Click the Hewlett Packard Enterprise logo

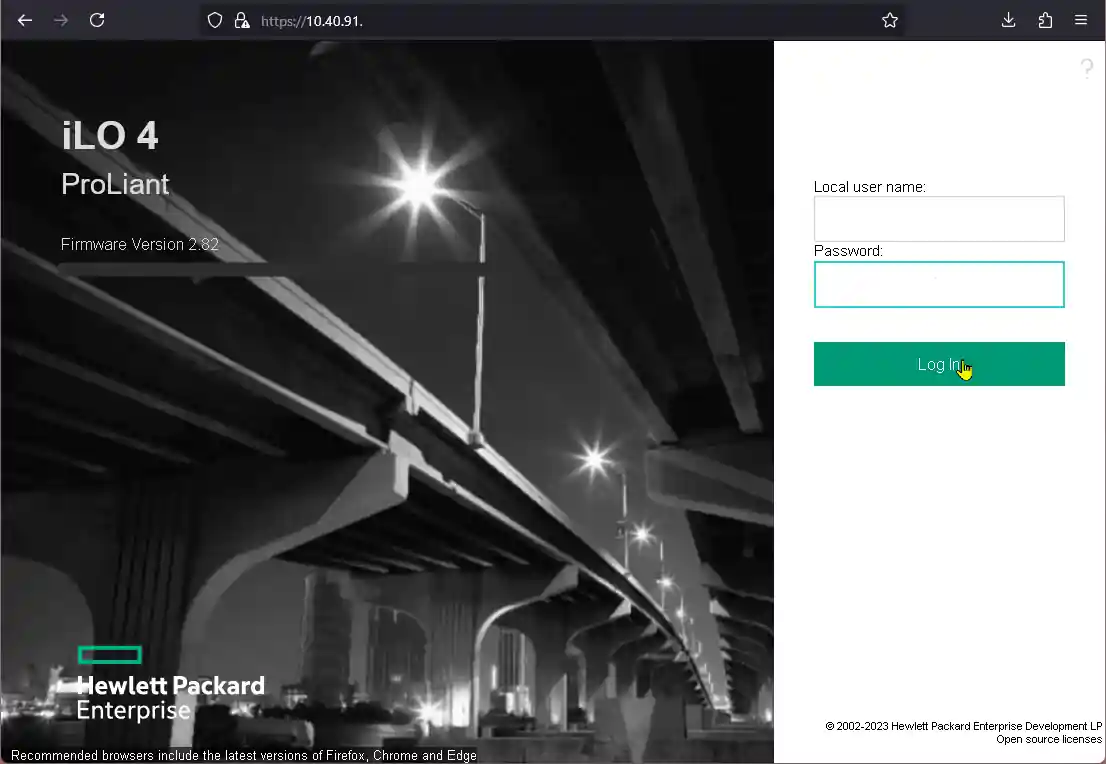tap(170, 684)
